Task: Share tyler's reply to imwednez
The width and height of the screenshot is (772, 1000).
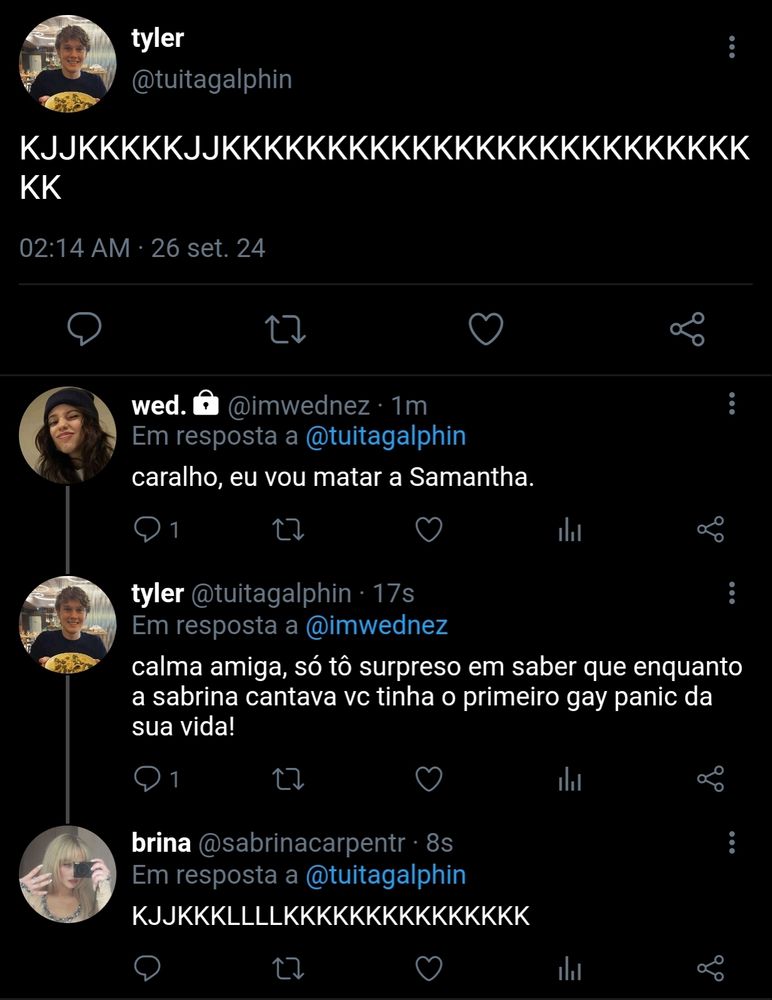Action: pos(710,779)
